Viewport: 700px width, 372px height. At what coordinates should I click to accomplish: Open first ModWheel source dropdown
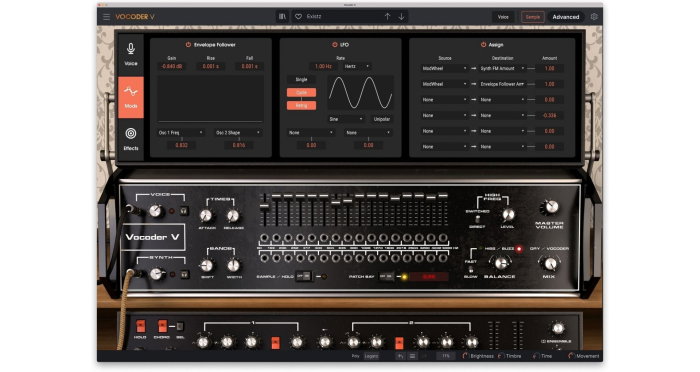coord(444,68)
